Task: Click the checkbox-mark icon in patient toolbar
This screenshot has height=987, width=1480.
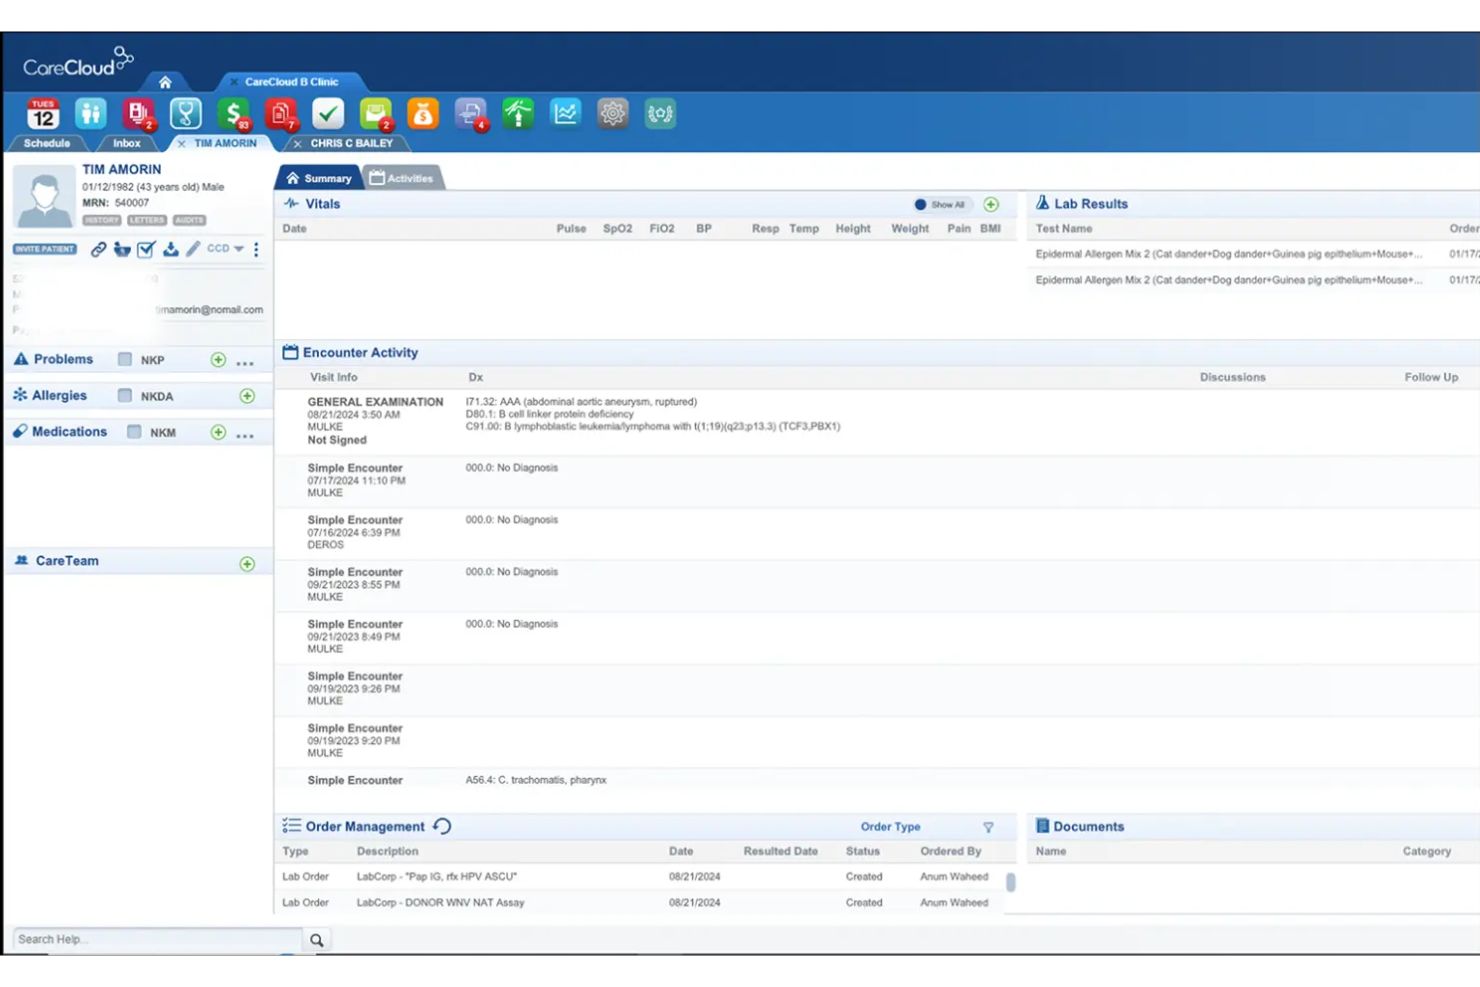Action: (x=146, y=249)
